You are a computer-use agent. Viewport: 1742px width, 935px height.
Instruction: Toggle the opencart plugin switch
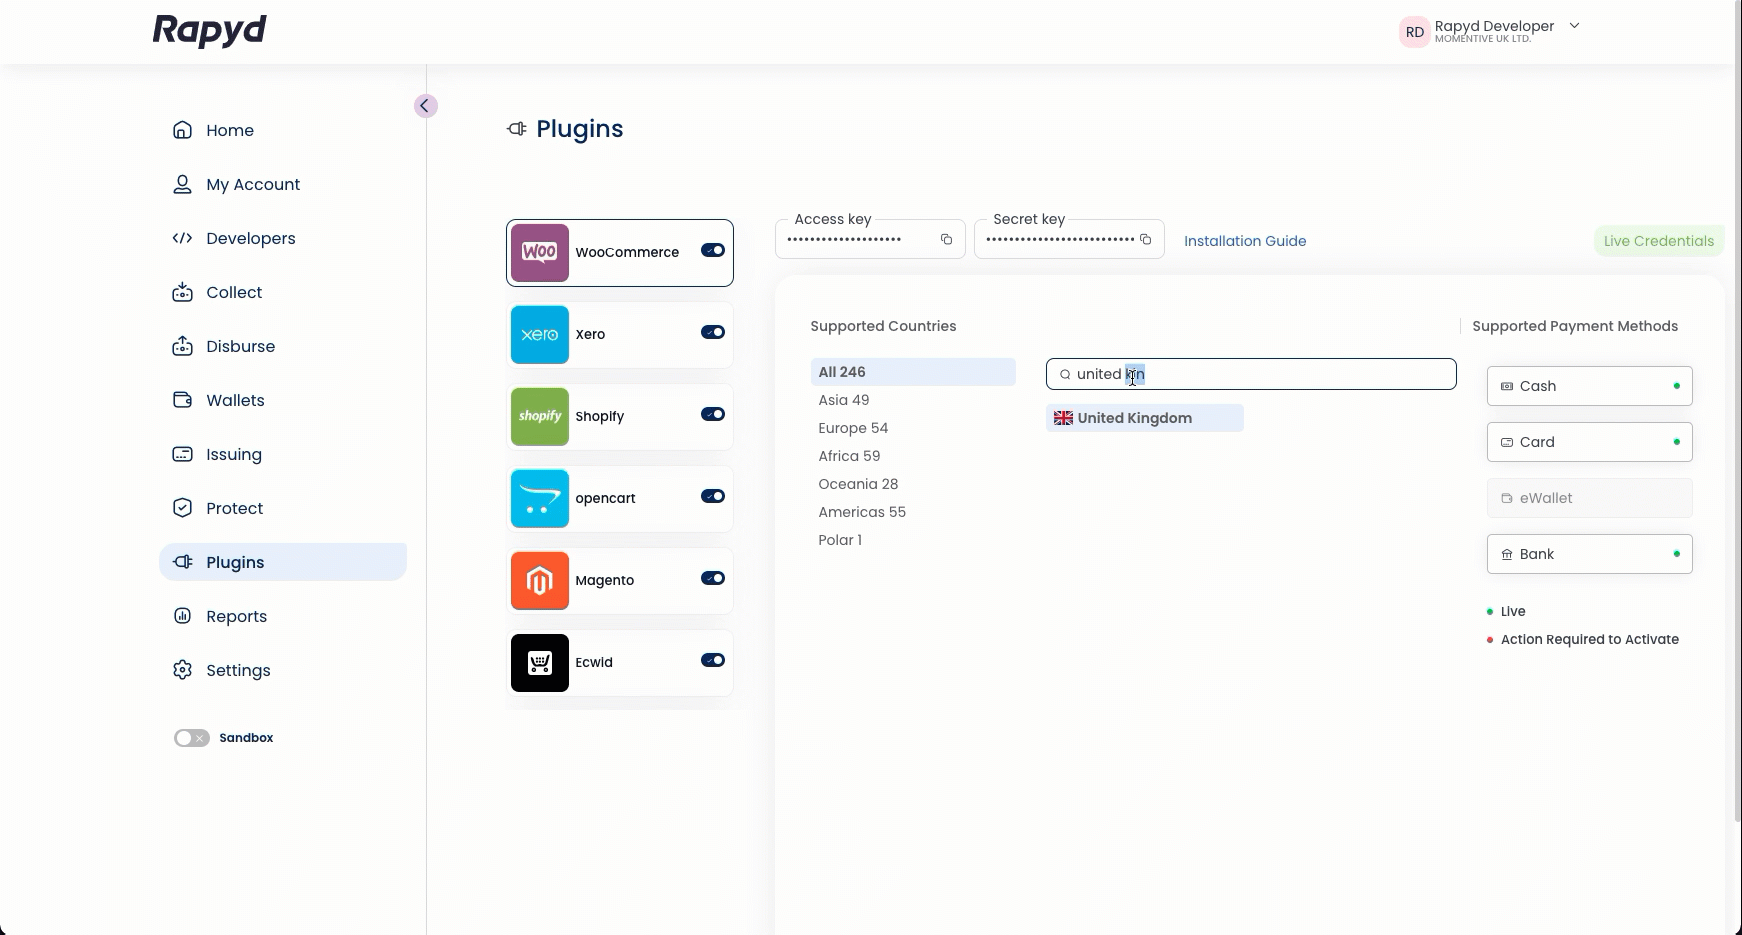[713, 496]
